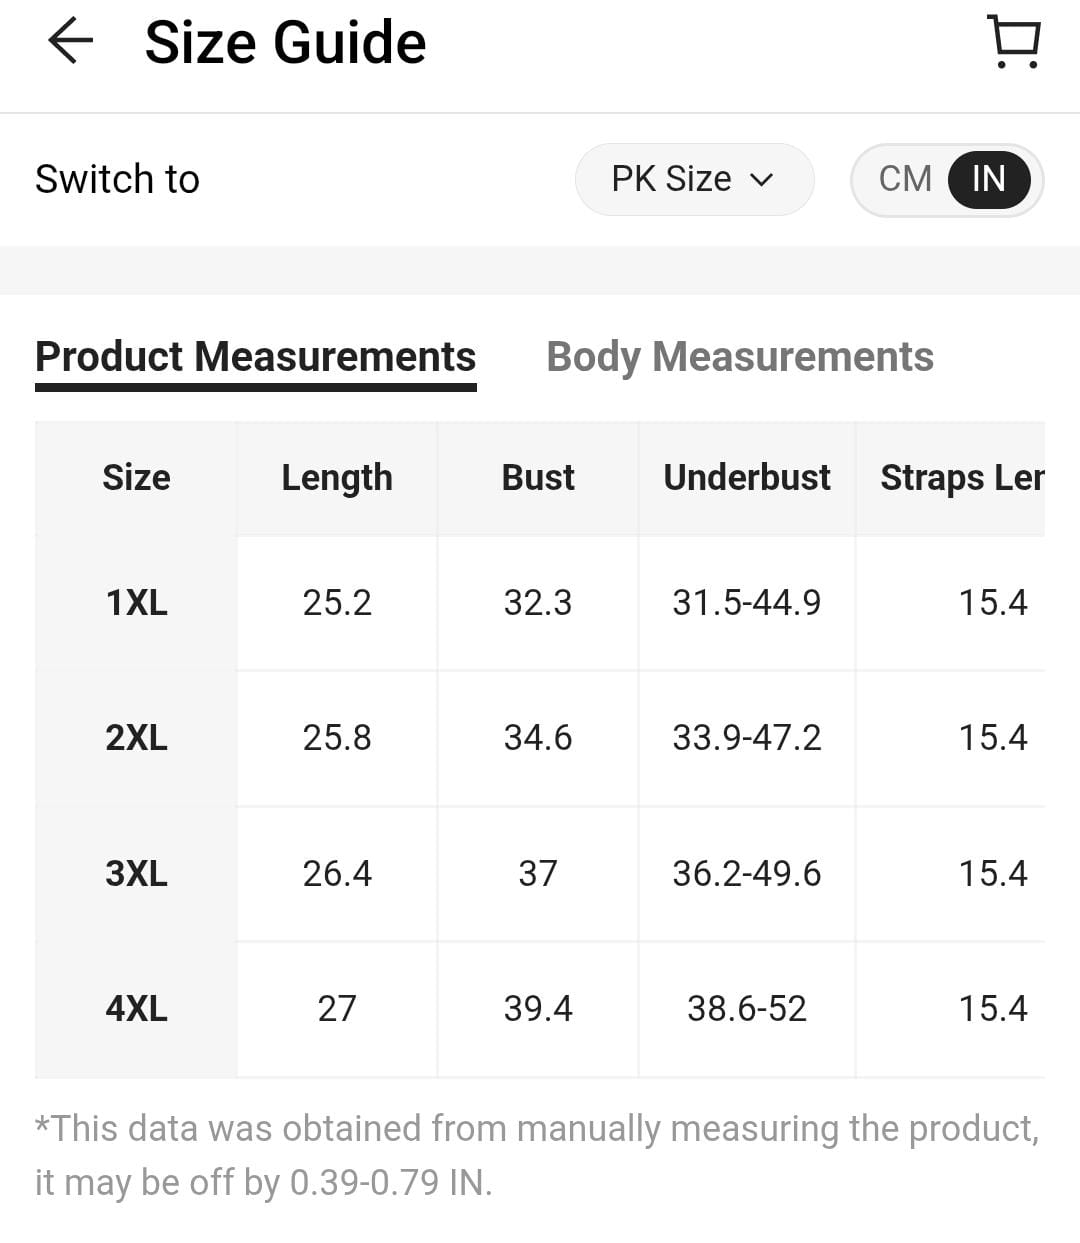The height and width of the screenshot is (1243, 1080).
Task: Switch to Body Measurements tab
Action: 740,357
